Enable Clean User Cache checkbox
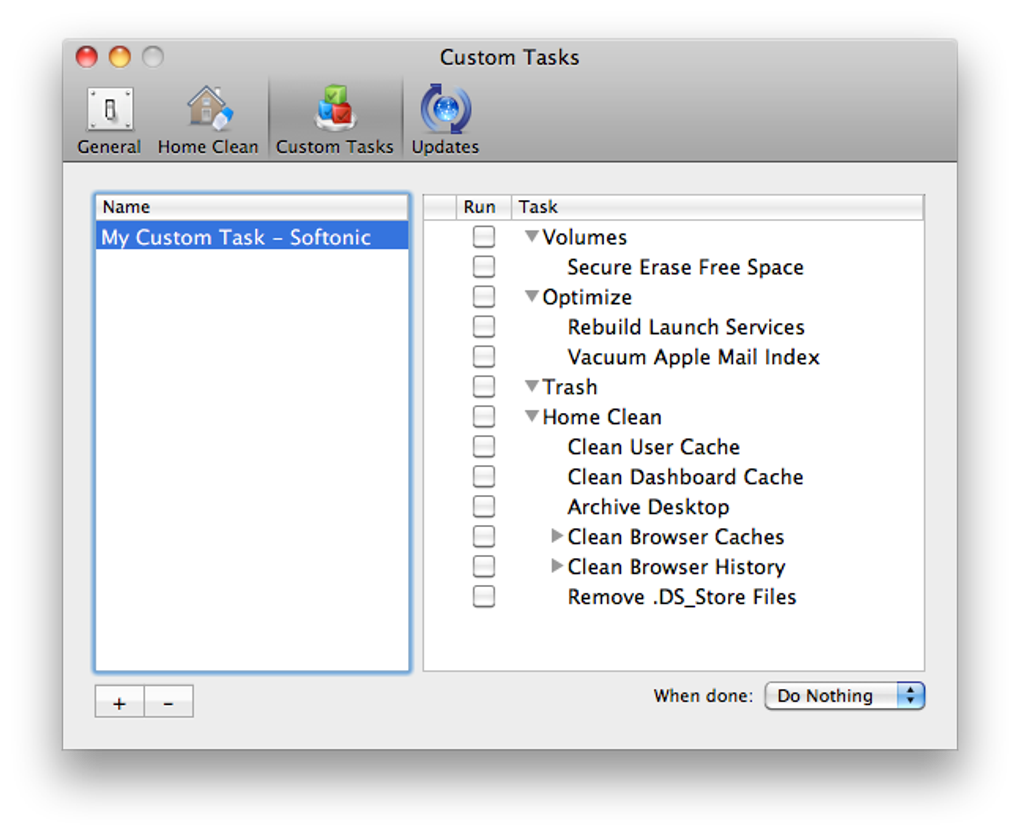 (483, 446)
